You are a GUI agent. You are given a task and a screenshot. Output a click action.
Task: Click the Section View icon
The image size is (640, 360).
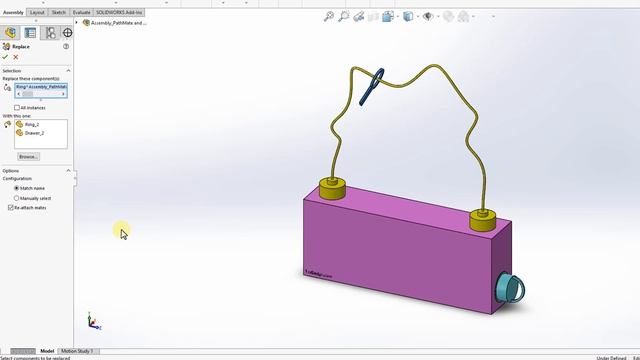pyautogui.click(x=373, y=16)
